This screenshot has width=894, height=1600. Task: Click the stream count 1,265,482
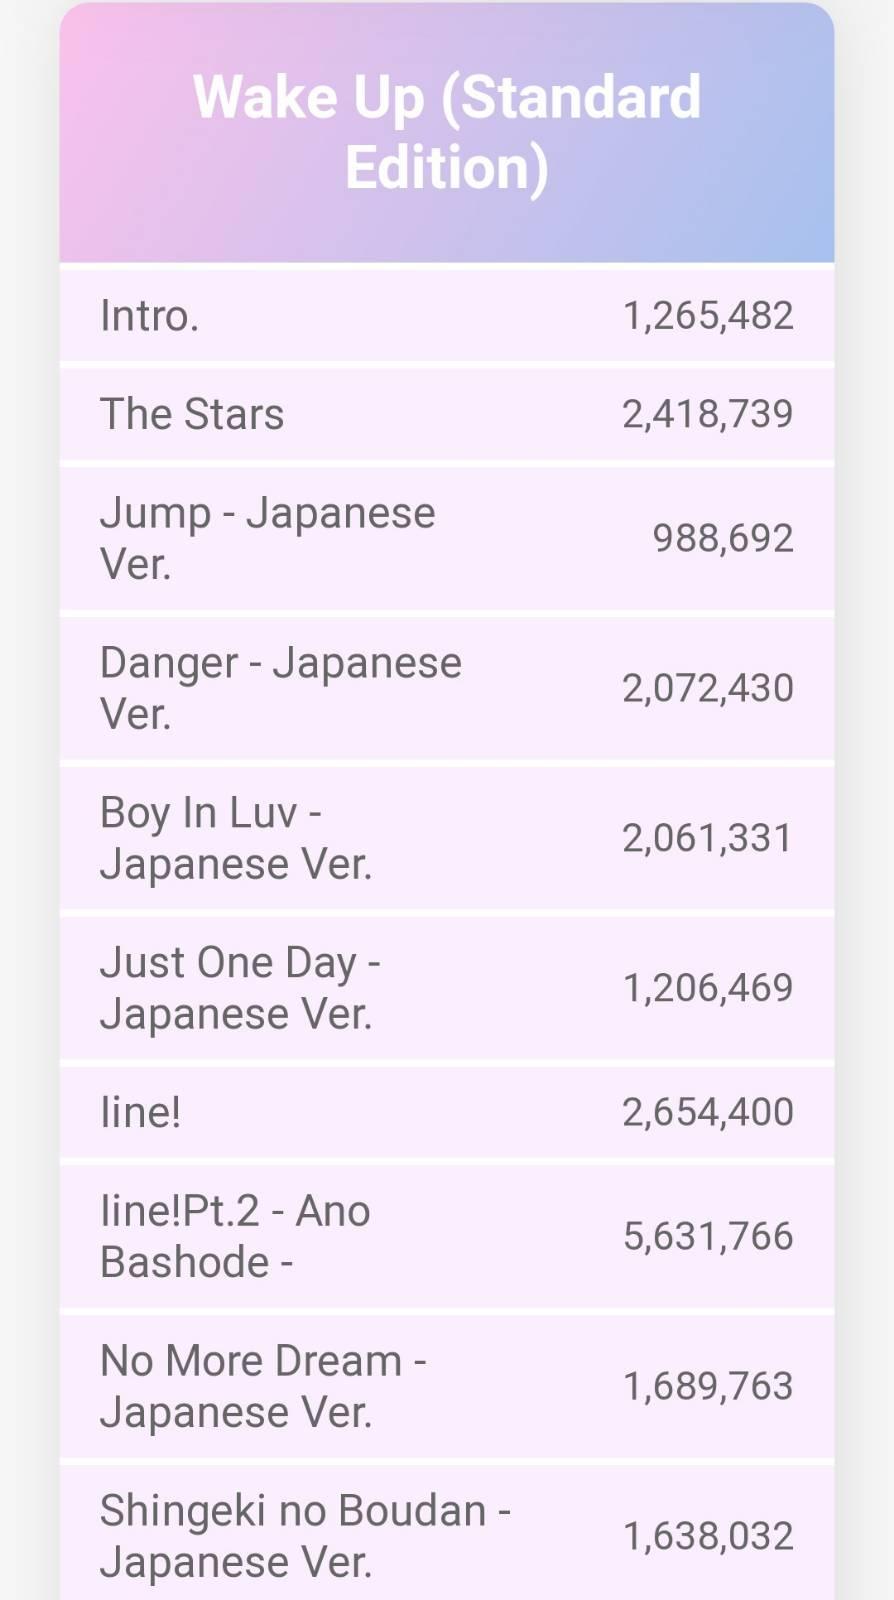[x=708, y=316]
